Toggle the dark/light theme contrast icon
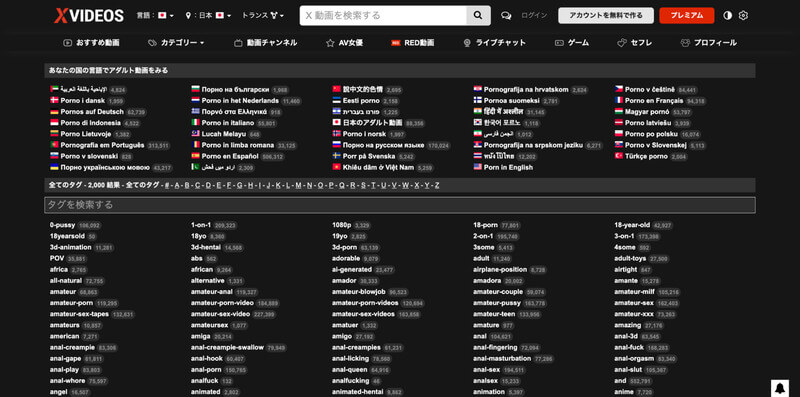The height and width of the screenshot is (397, 800). 728,15
